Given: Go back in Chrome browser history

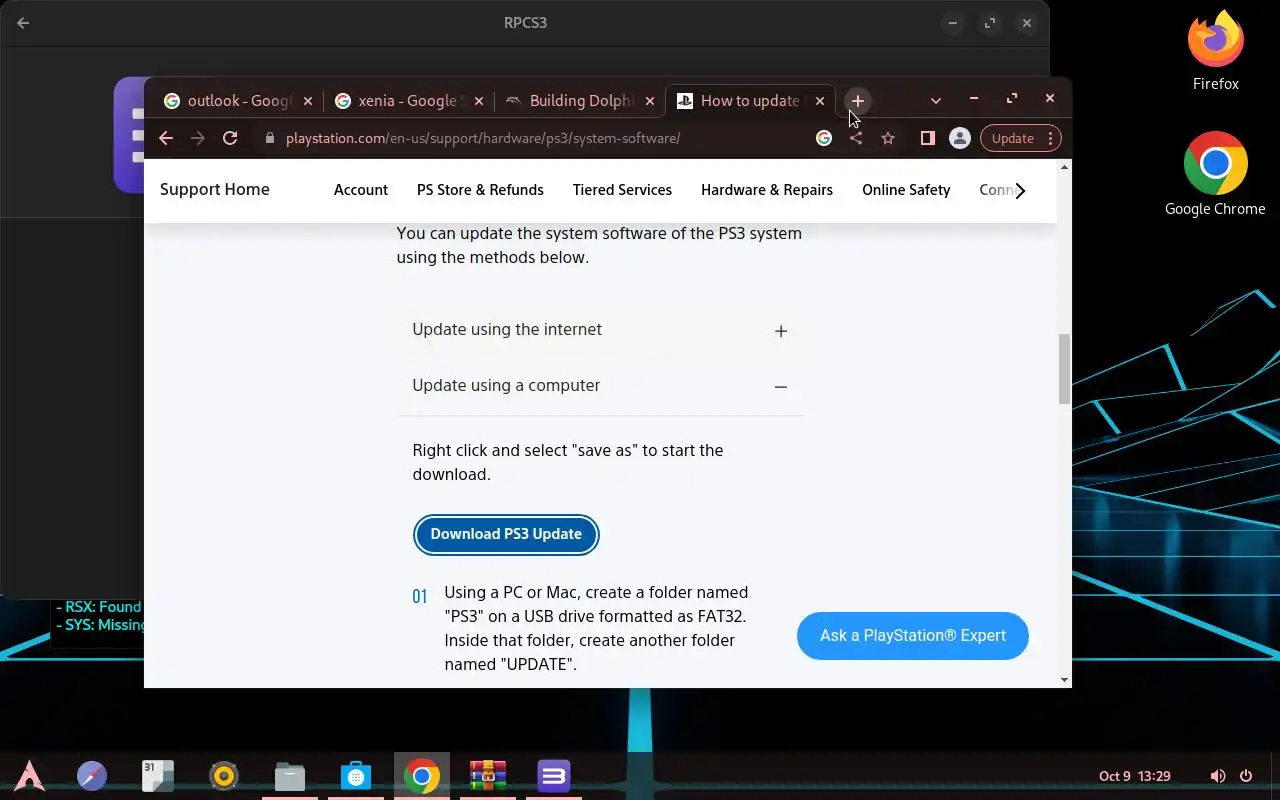Looking at the screenshot, I should [x=166, y=138].
